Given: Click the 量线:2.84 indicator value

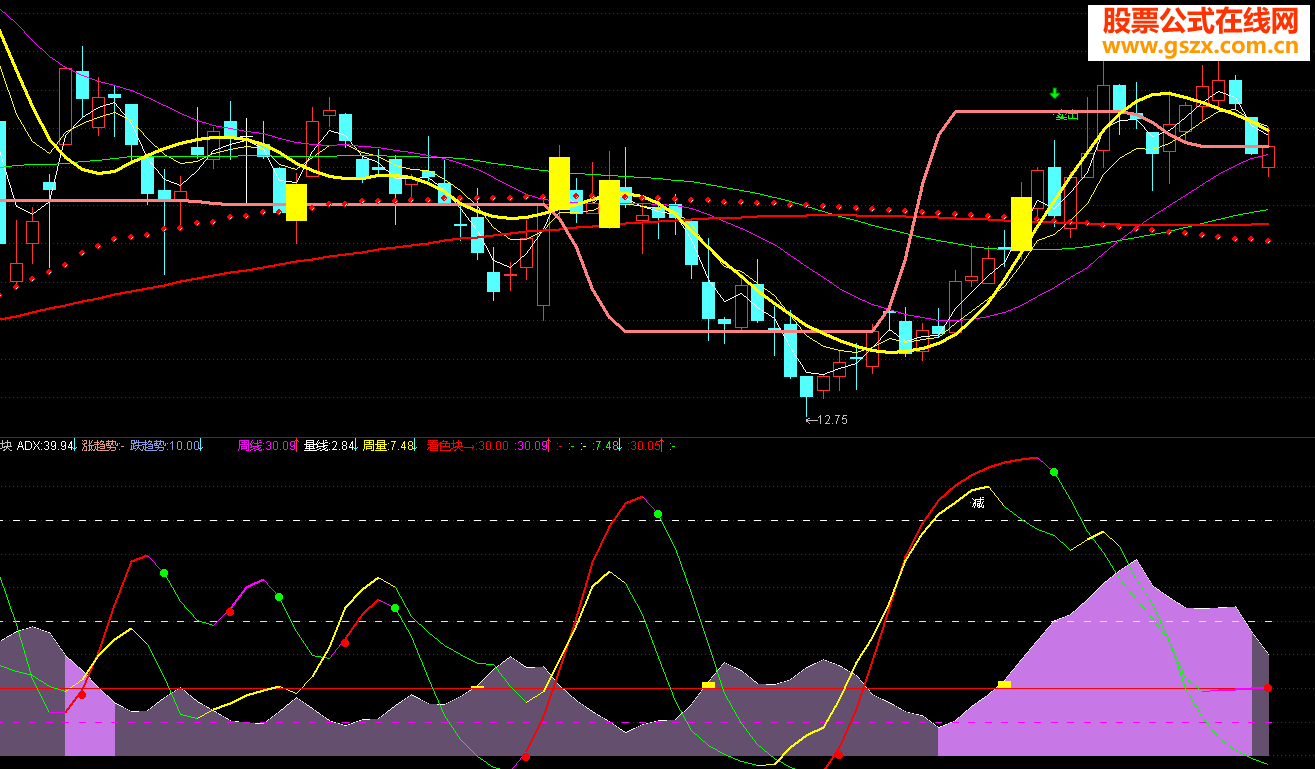Looking at the screenshot, I should (329, 446).
